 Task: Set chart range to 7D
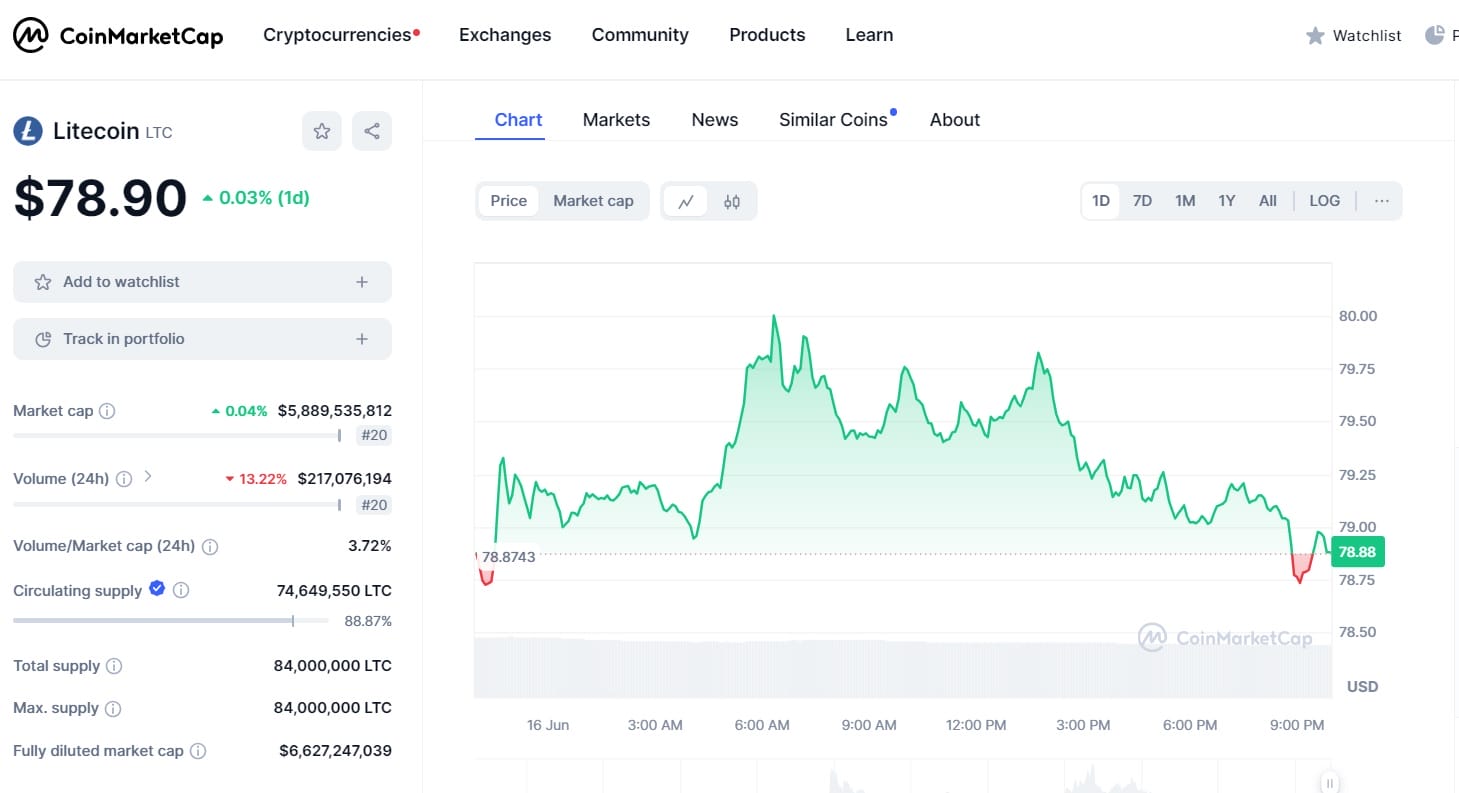click(1142, 201)
